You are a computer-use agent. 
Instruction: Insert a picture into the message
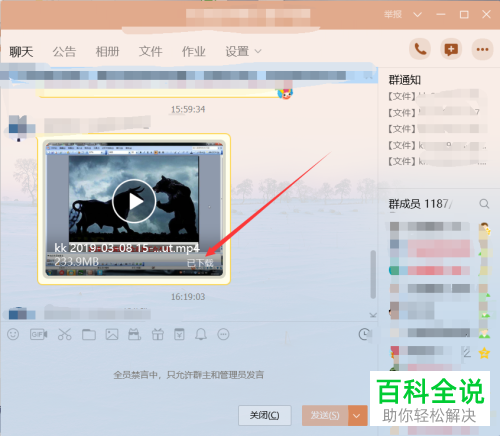coord(112,334)
